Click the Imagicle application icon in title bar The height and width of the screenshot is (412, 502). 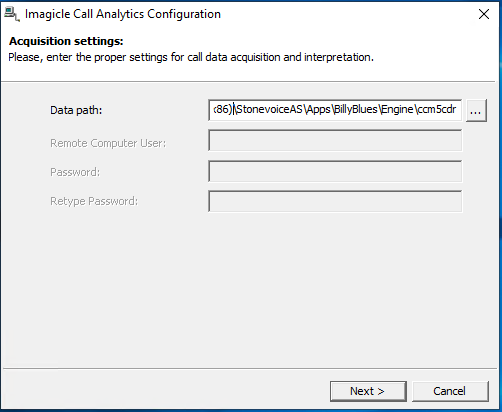[12, 14]
